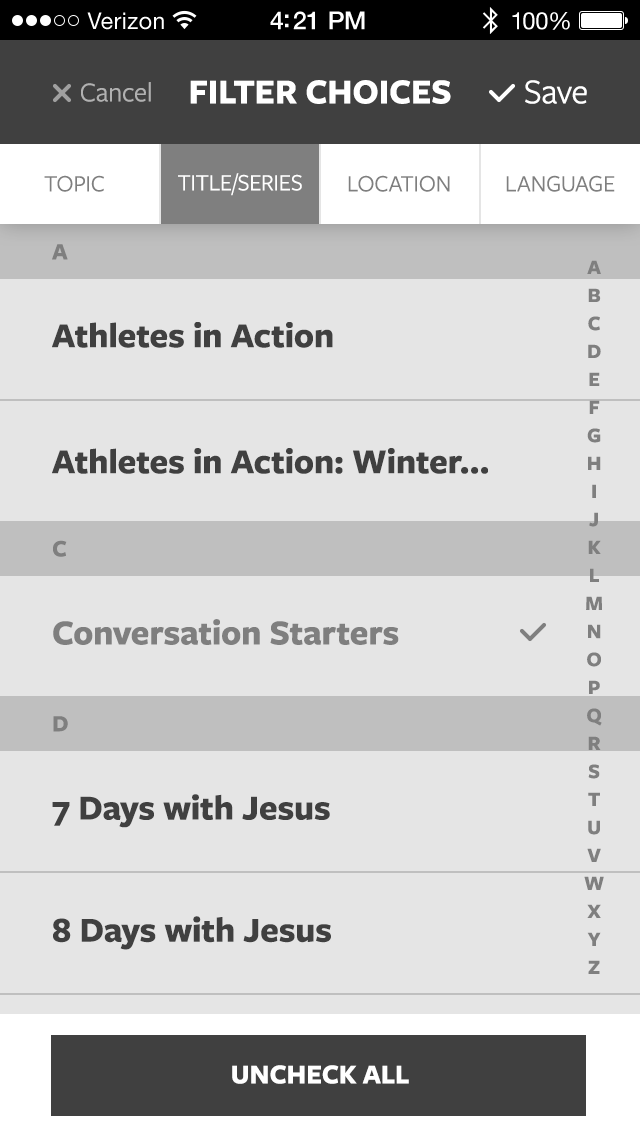The image size is (640, 1136).
Task: Tap the battery icon in status bar
Action: (602, 20)
